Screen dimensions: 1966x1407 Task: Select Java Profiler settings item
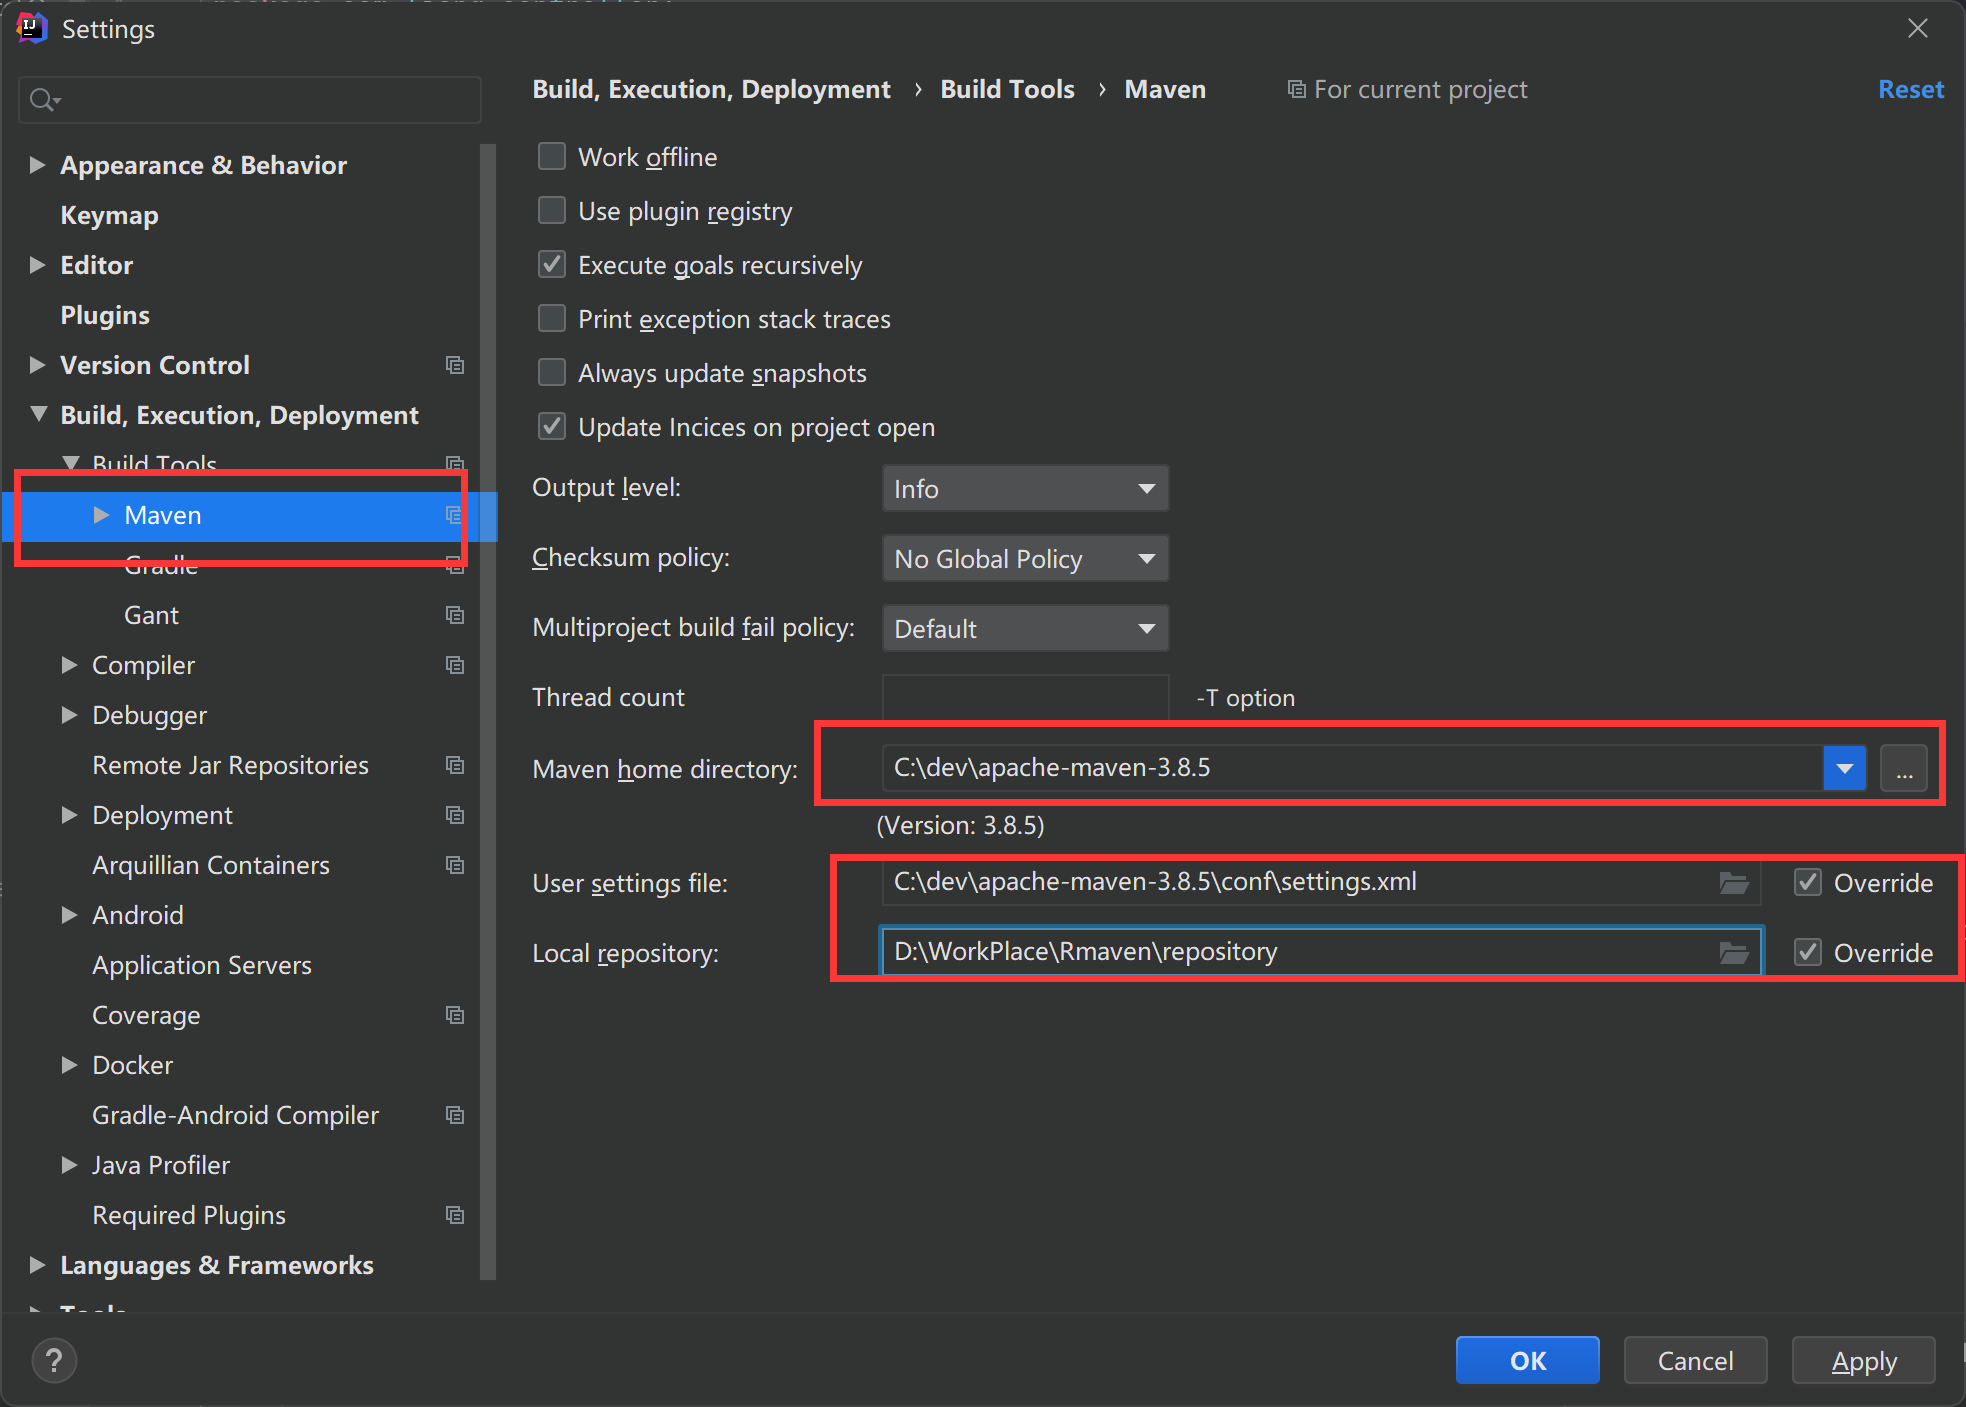161,1165
